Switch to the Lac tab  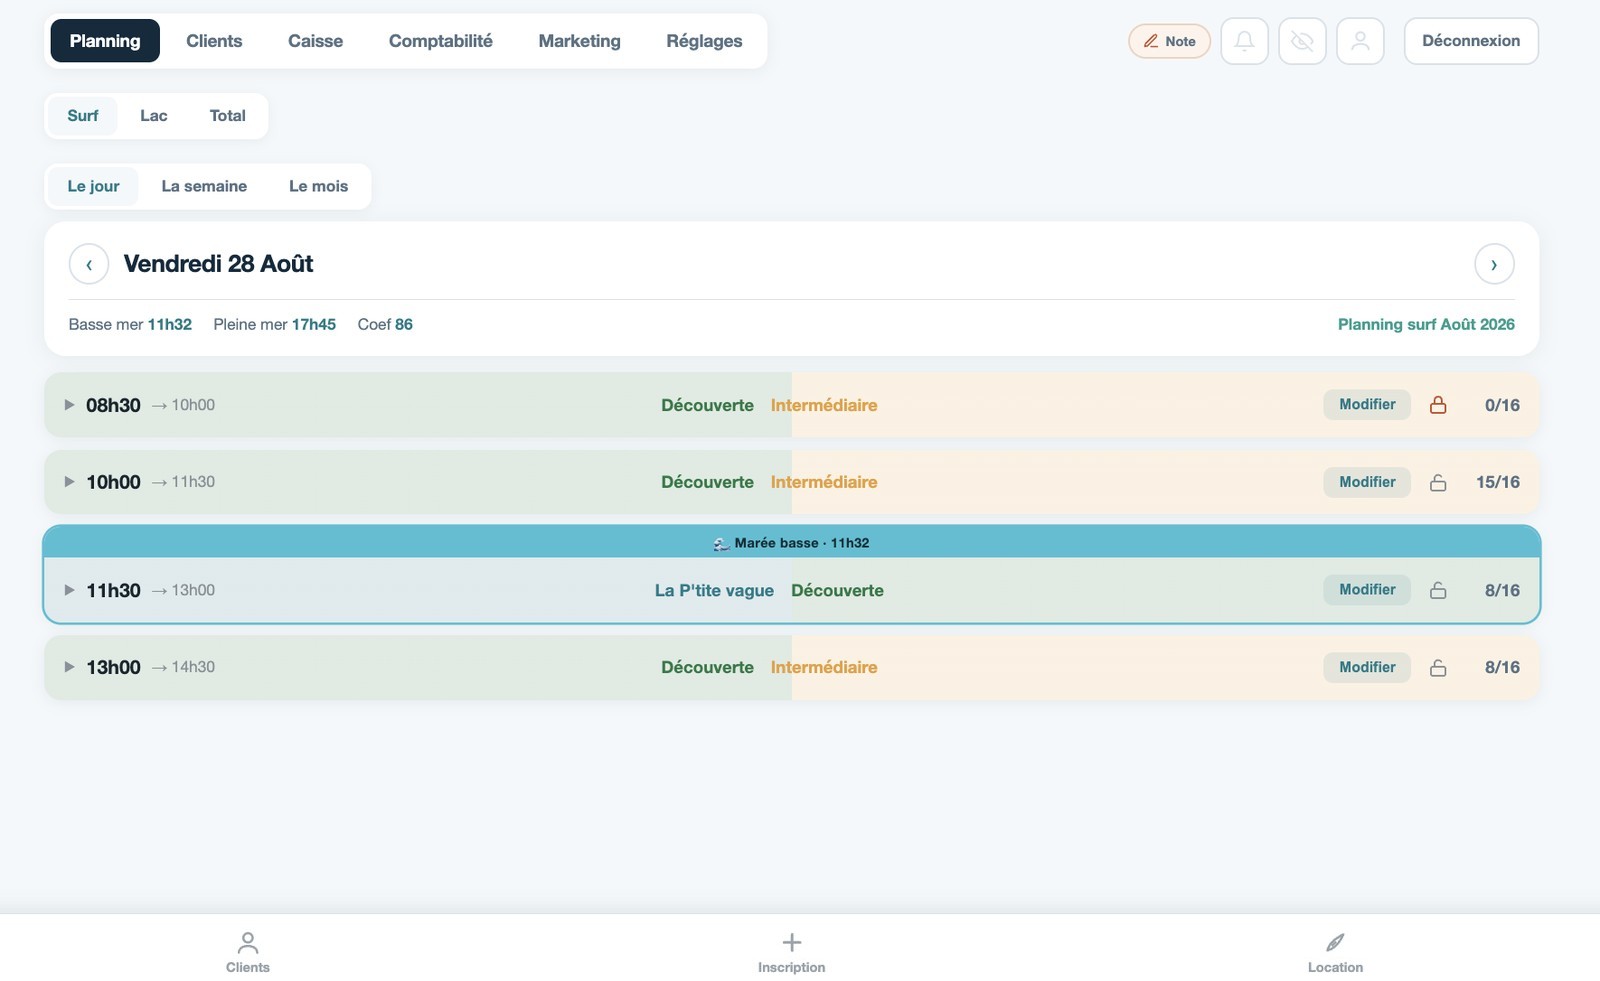[x=154, y=116]
